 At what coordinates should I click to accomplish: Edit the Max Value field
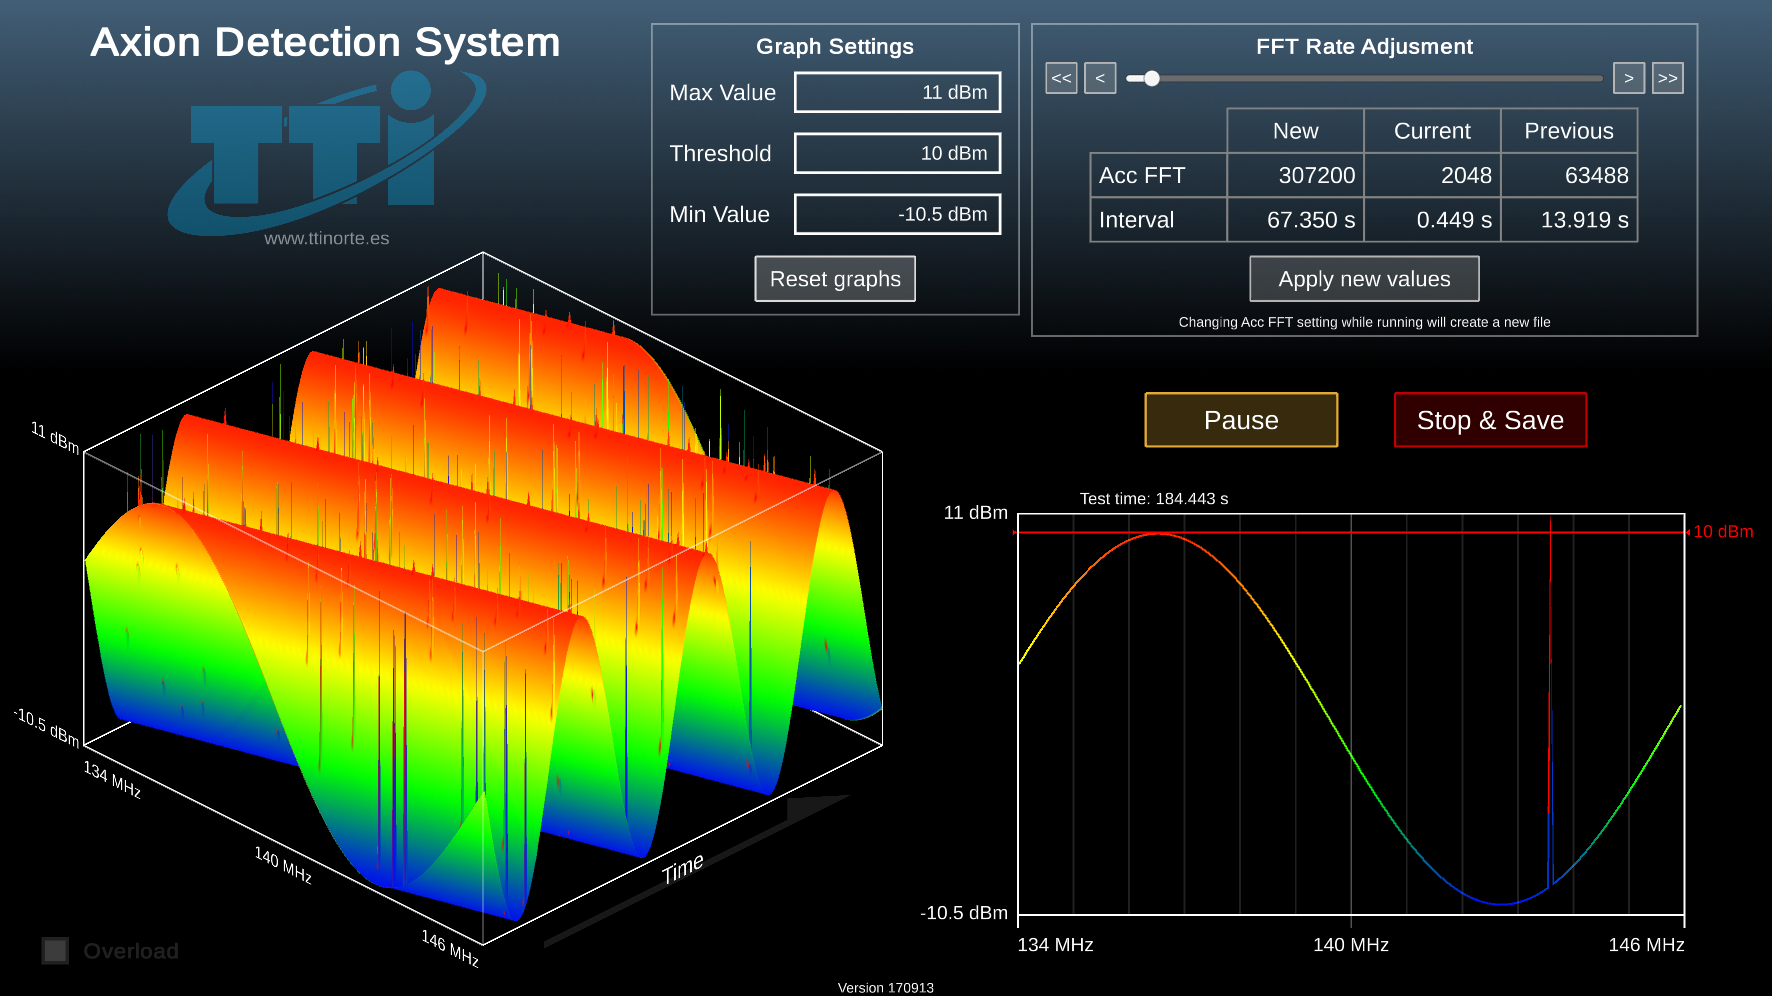(x=898, y=92)
